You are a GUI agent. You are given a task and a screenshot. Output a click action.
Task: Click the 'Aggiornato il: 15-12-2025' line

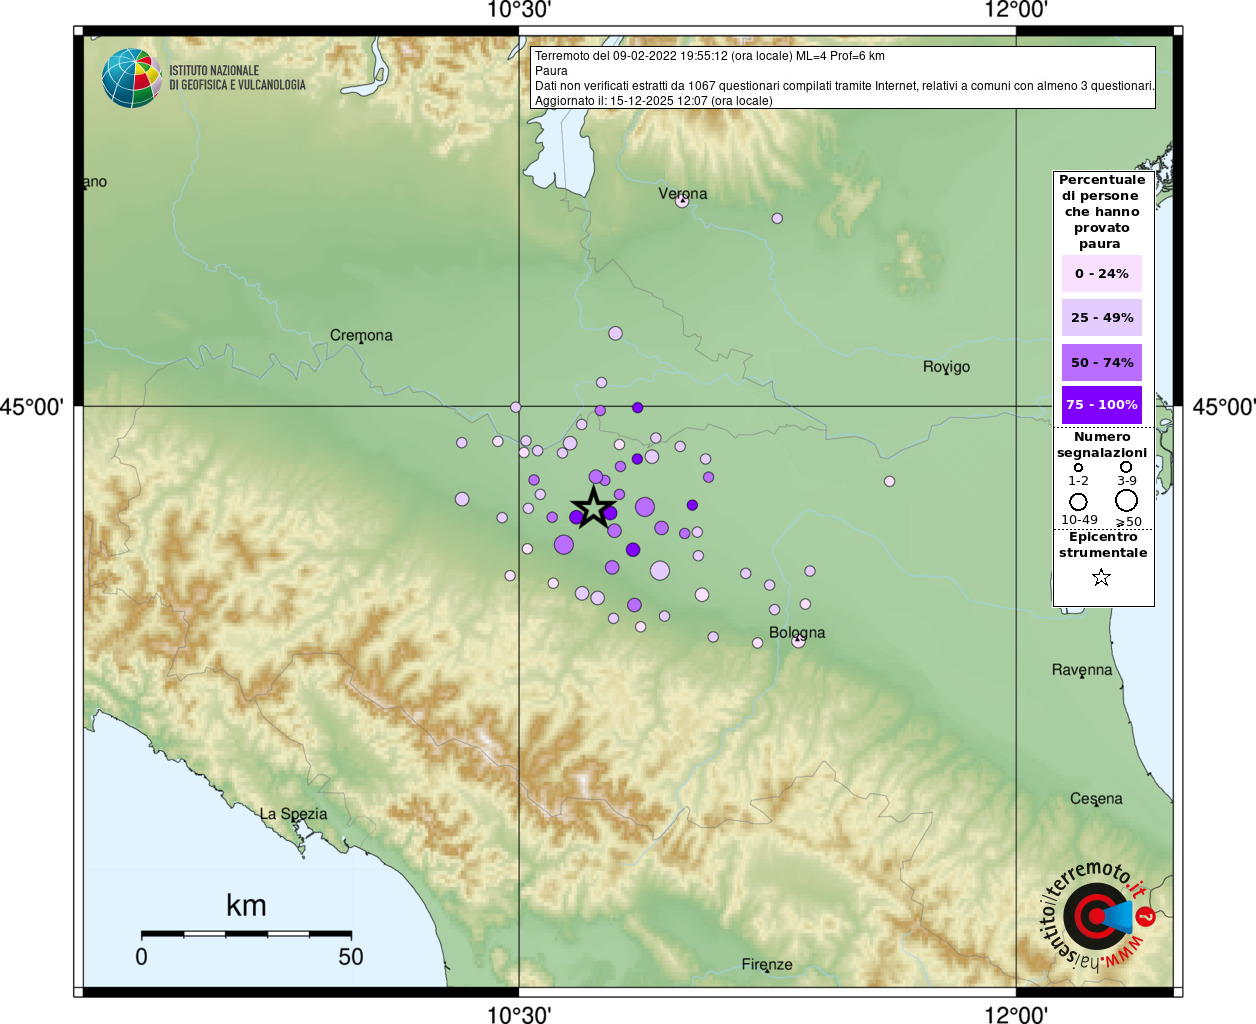coord(654,101)
